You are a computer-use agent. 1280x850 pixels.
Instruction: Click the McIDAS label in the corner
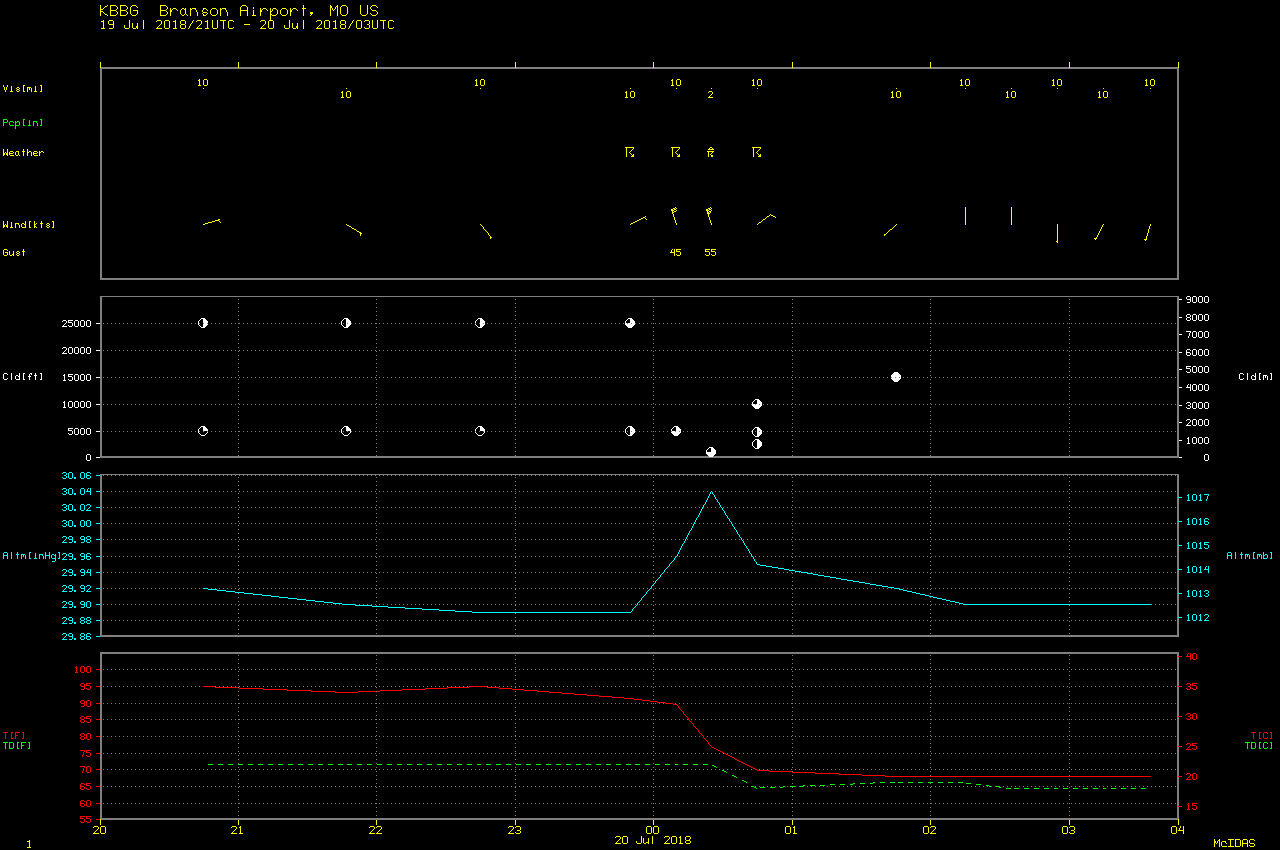pos(1233,844)
